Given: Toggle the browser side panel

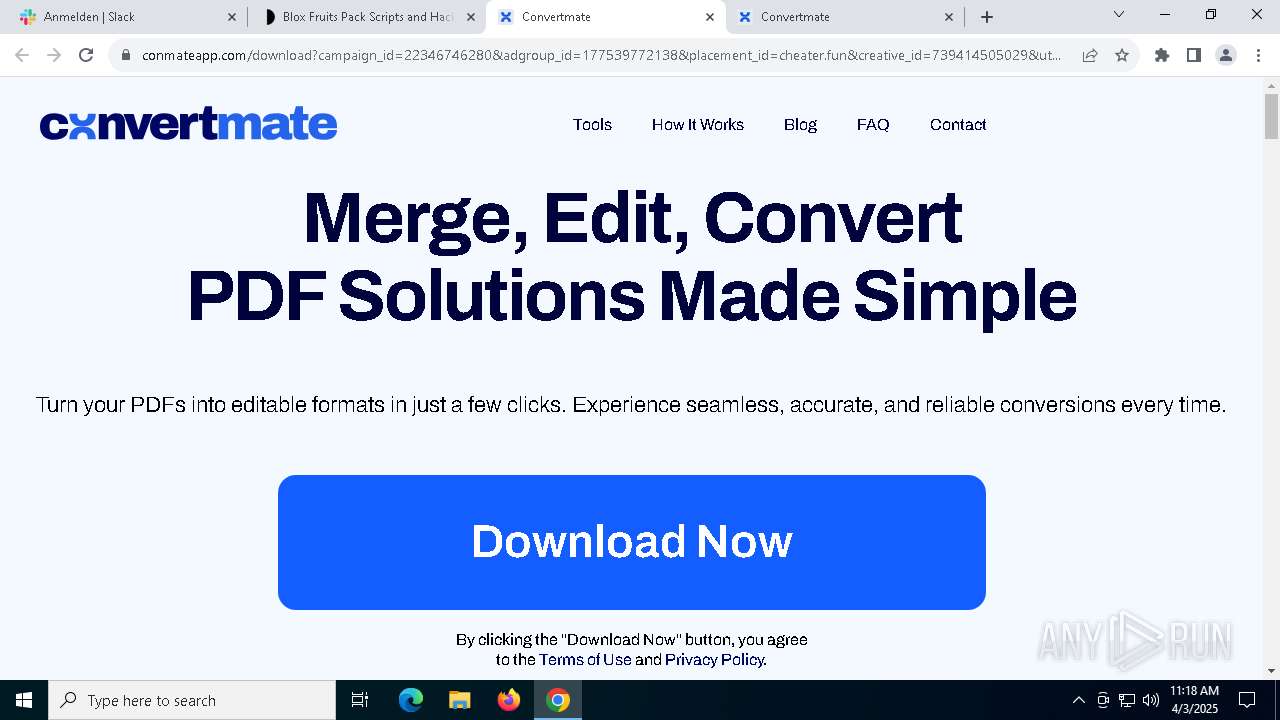Looking at the screenshot, I should [x=1194, y=55].
